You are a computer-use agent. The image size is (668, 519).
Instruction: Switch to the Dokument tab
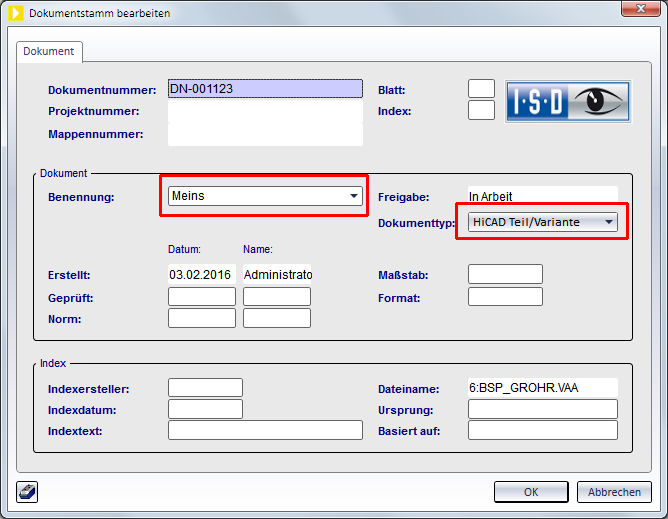click(50, 50)
